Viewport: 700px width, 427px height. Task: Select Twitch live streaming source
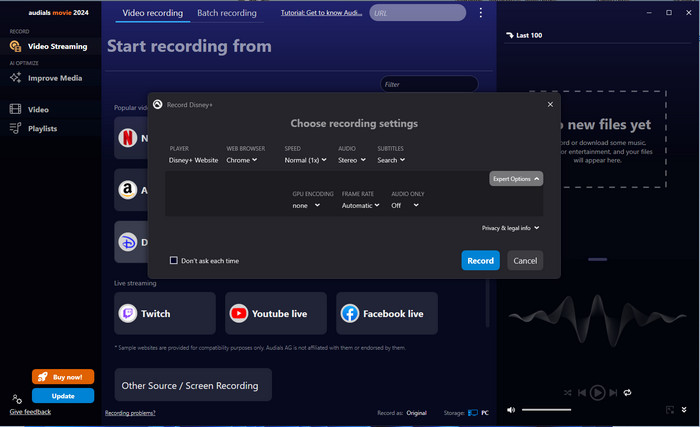point(165,314)
